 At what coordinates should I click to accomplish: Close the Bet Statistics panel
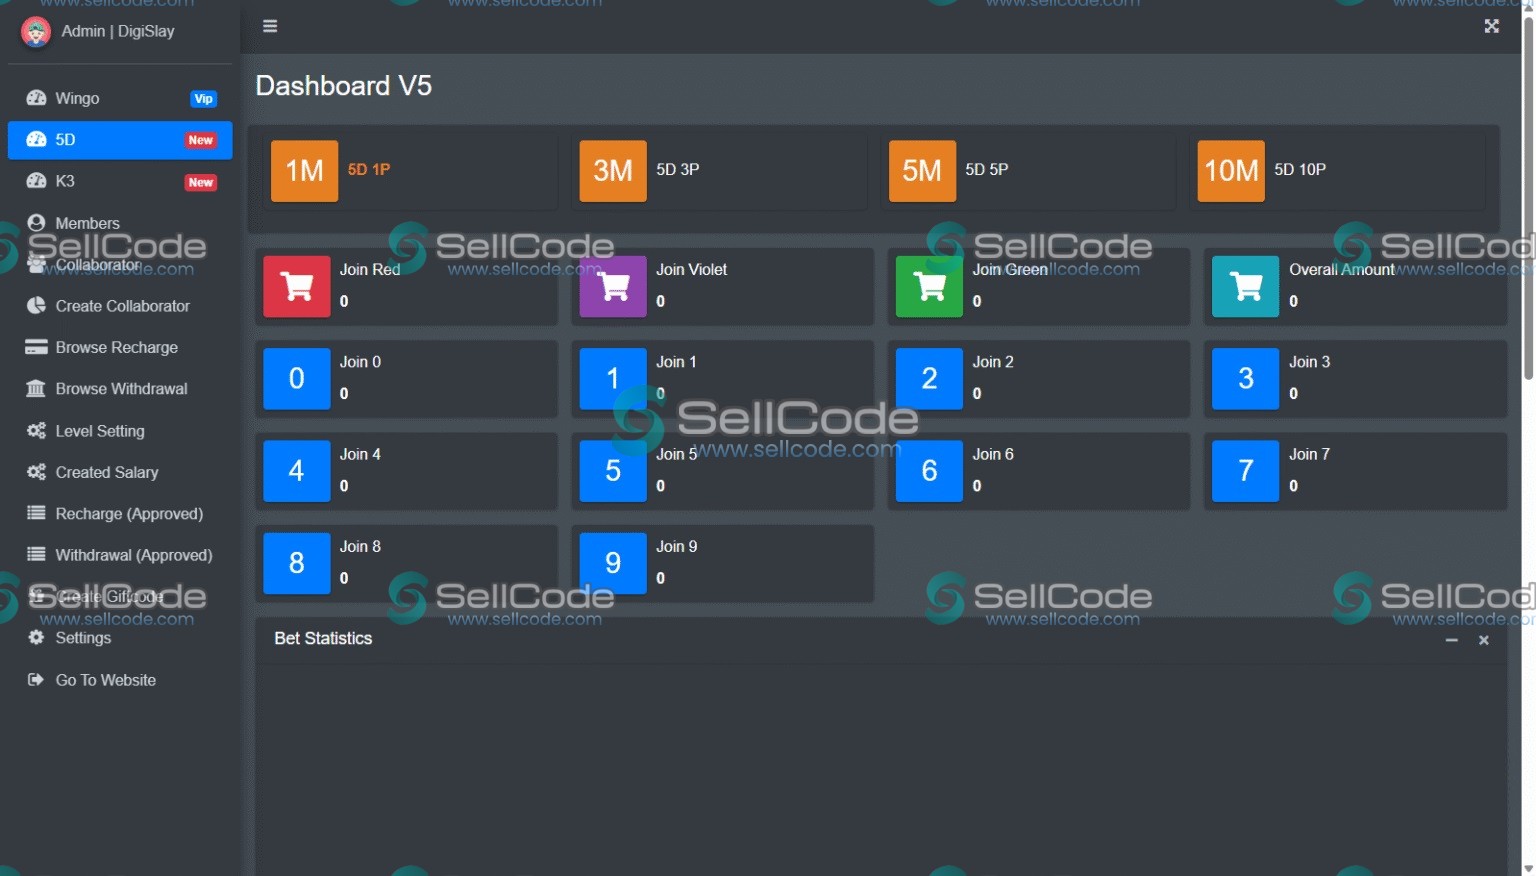pyautogui.click(x=1484, y=640)
